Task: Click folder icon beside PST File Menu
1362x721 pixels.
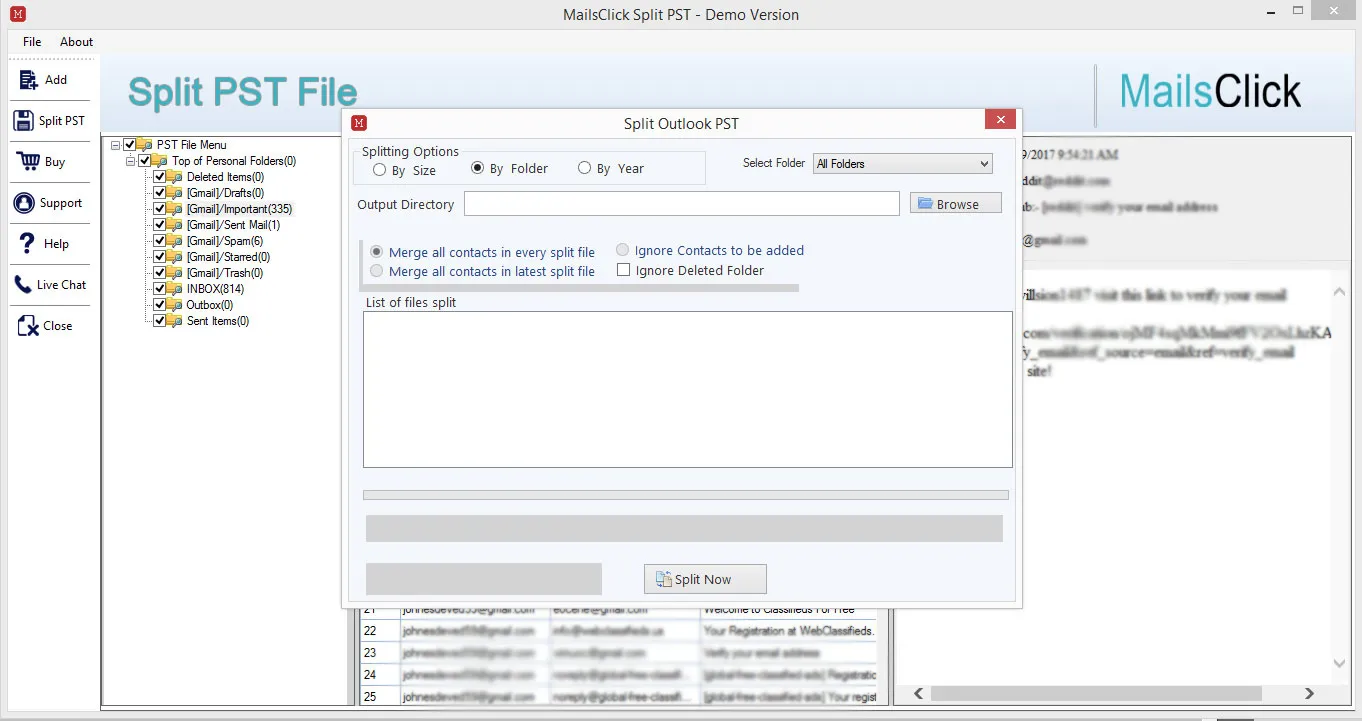Action: tap(146, 145)
